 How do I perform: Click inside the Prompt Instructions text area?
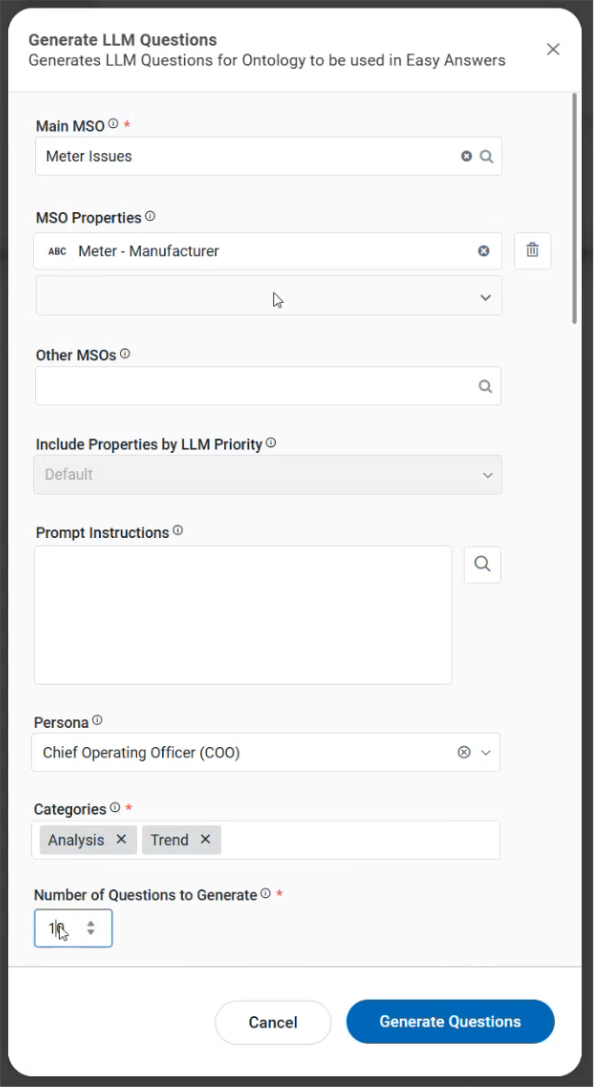243,615
